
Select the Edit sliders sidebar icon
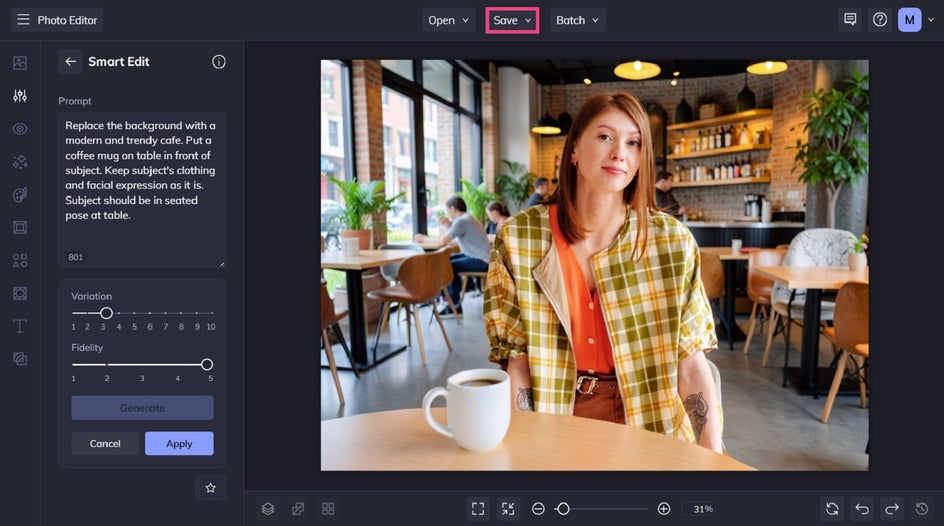click(x=20, y=96)
